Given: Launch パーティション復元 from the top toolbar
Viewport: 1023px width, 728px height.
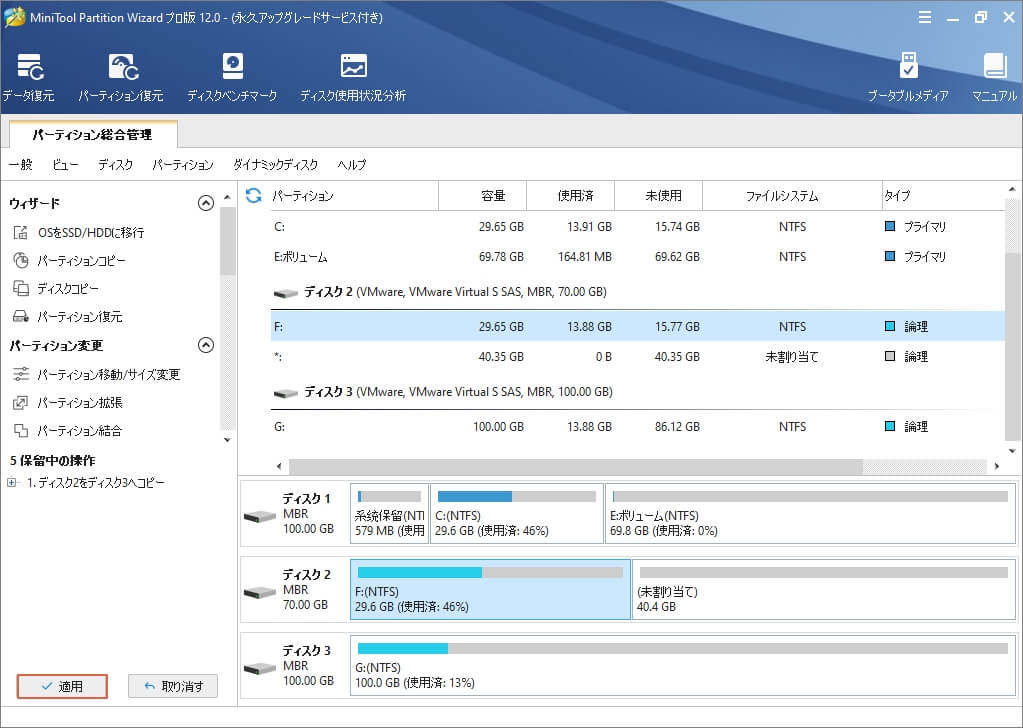Looking at the screenshot, I should pyautogui.click(x=121, y=77).
